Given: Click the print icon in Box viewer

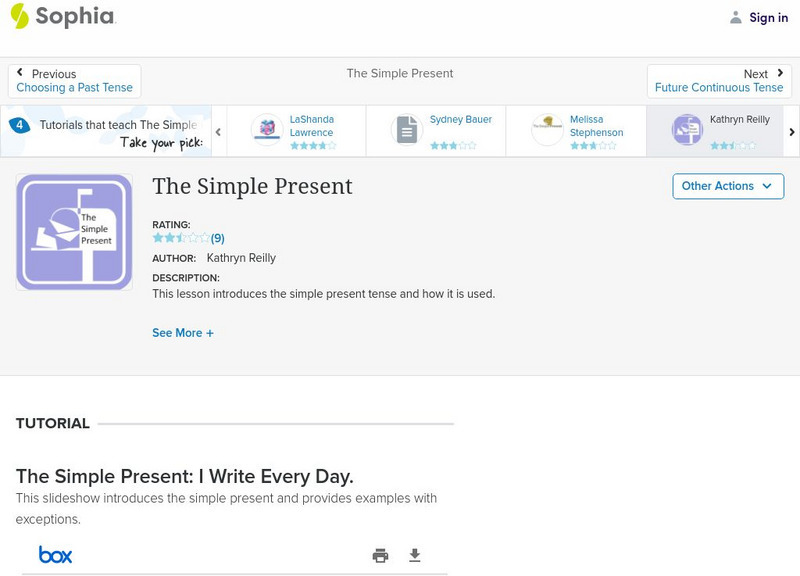Looking at the screenshot, I should tap(380, 556).
